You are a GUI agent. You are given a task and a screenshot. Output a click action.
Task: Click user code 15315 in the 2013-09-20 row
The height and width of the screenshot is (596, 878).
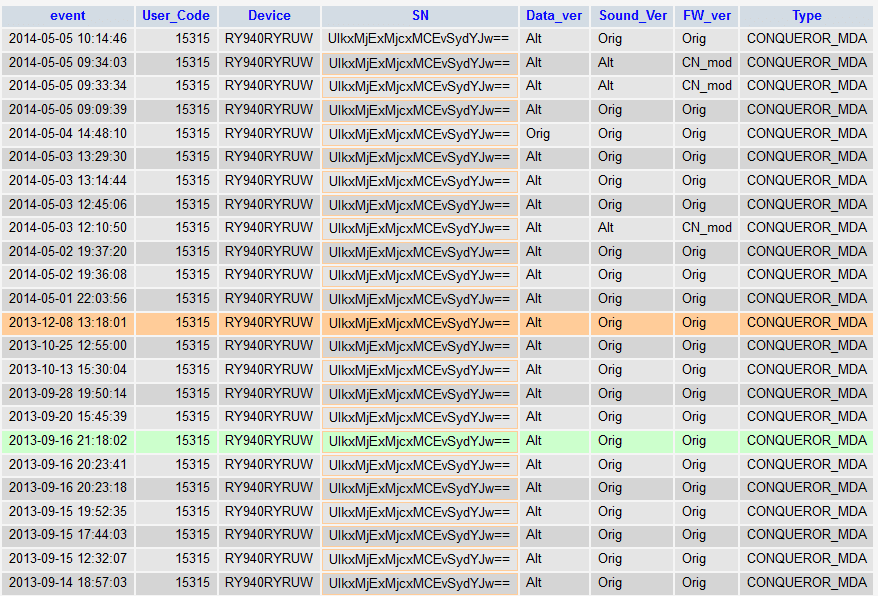click(192, 417)
